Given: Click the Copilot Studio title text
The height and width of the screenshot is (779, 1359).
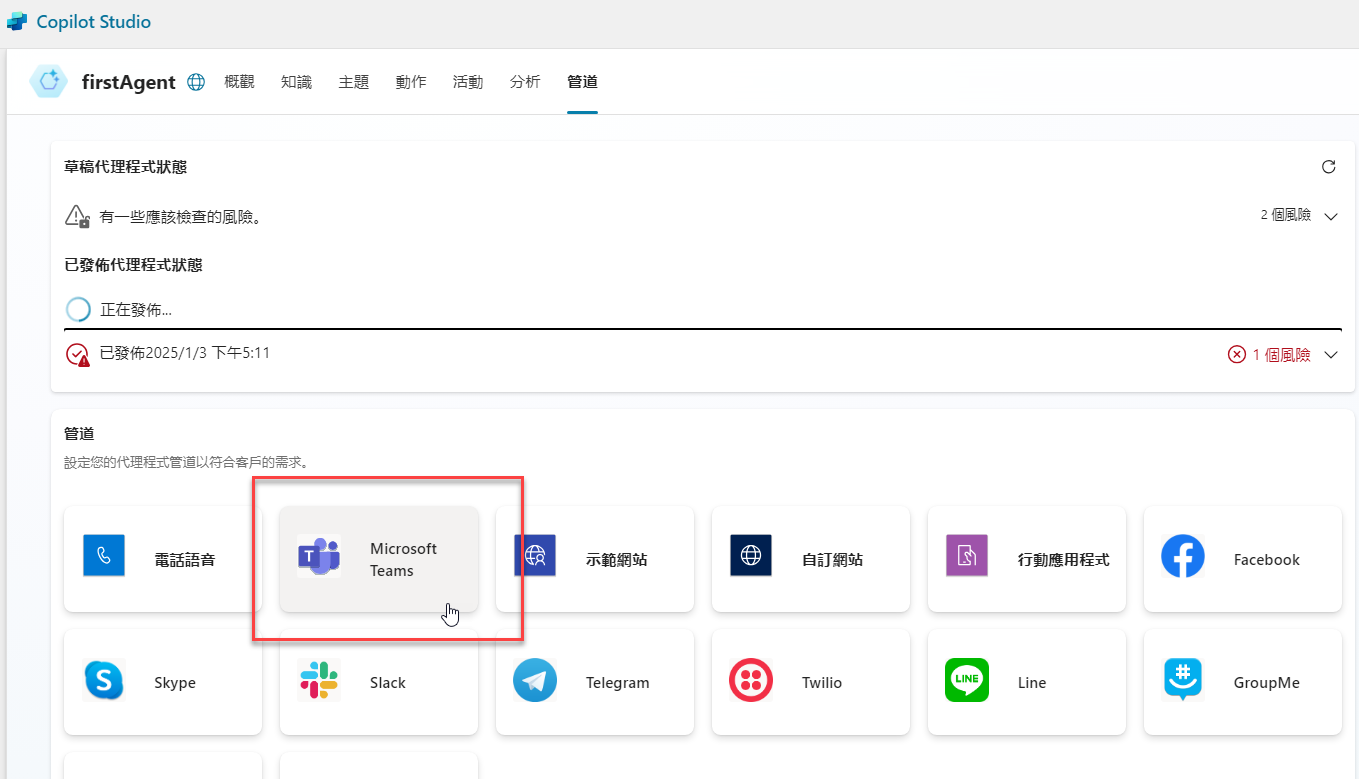Looking at the screenshot, I should (x=94, y=21).
